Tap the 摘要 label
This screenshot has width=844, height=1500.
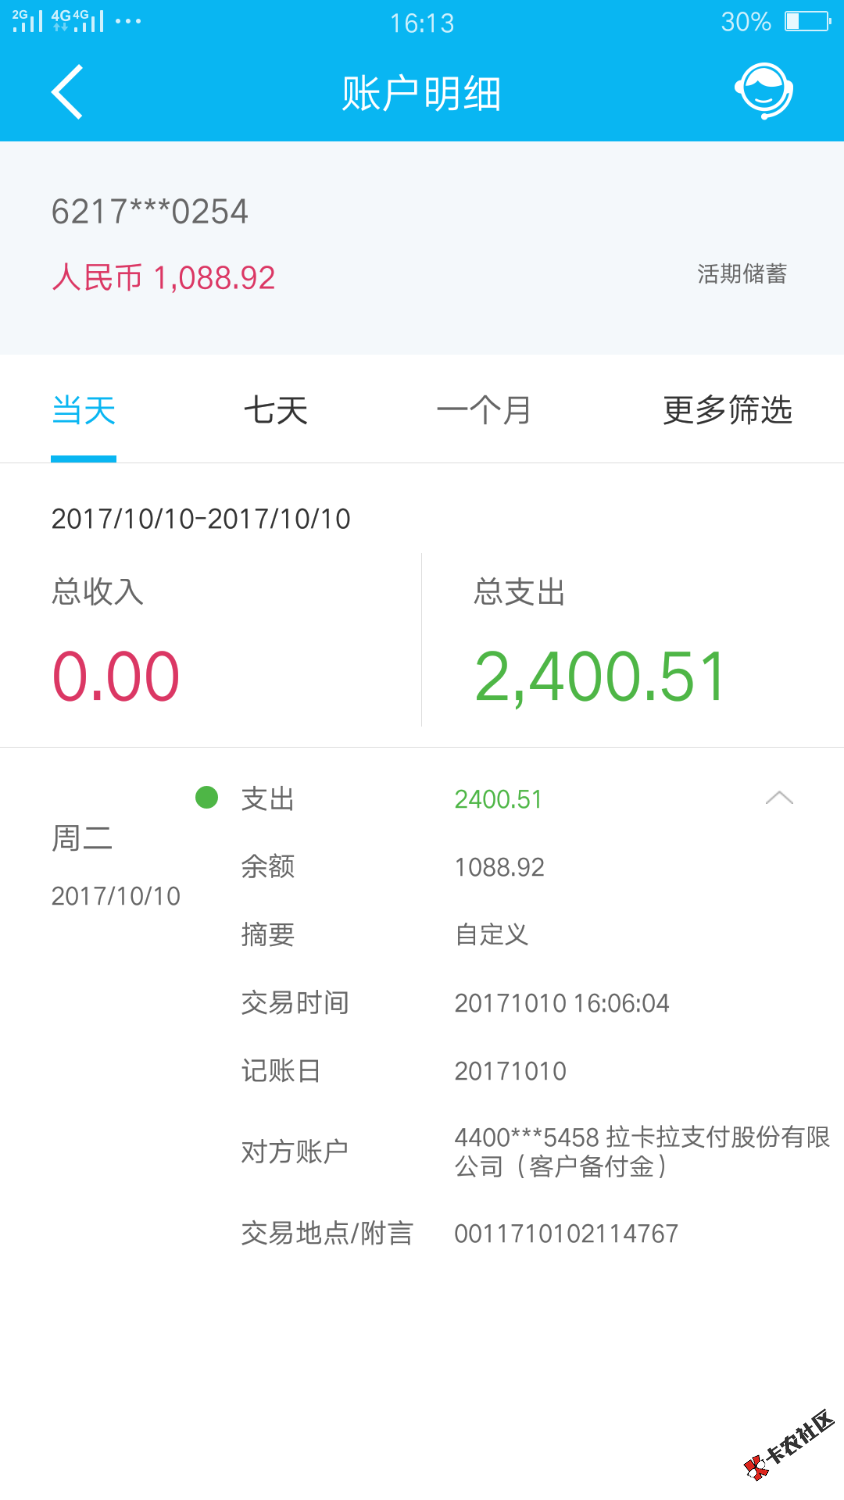coord(268,935)
